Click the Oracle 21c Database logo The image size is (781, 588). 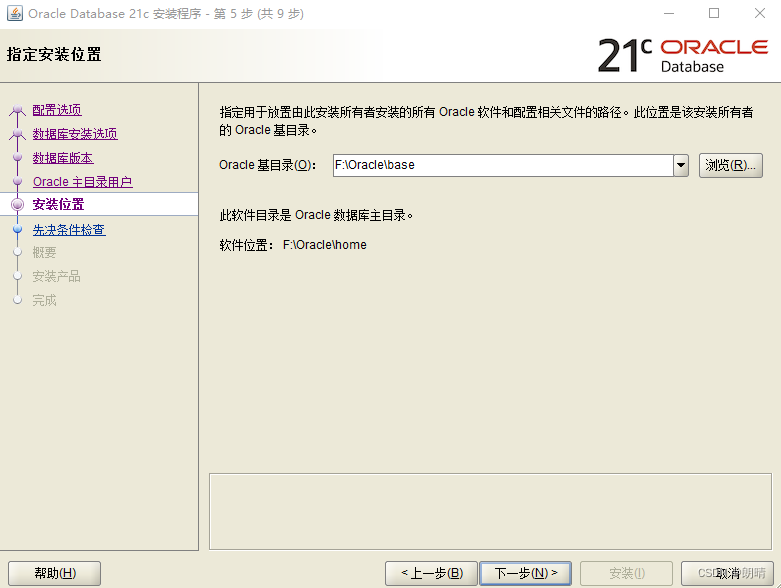pos(683,55)
